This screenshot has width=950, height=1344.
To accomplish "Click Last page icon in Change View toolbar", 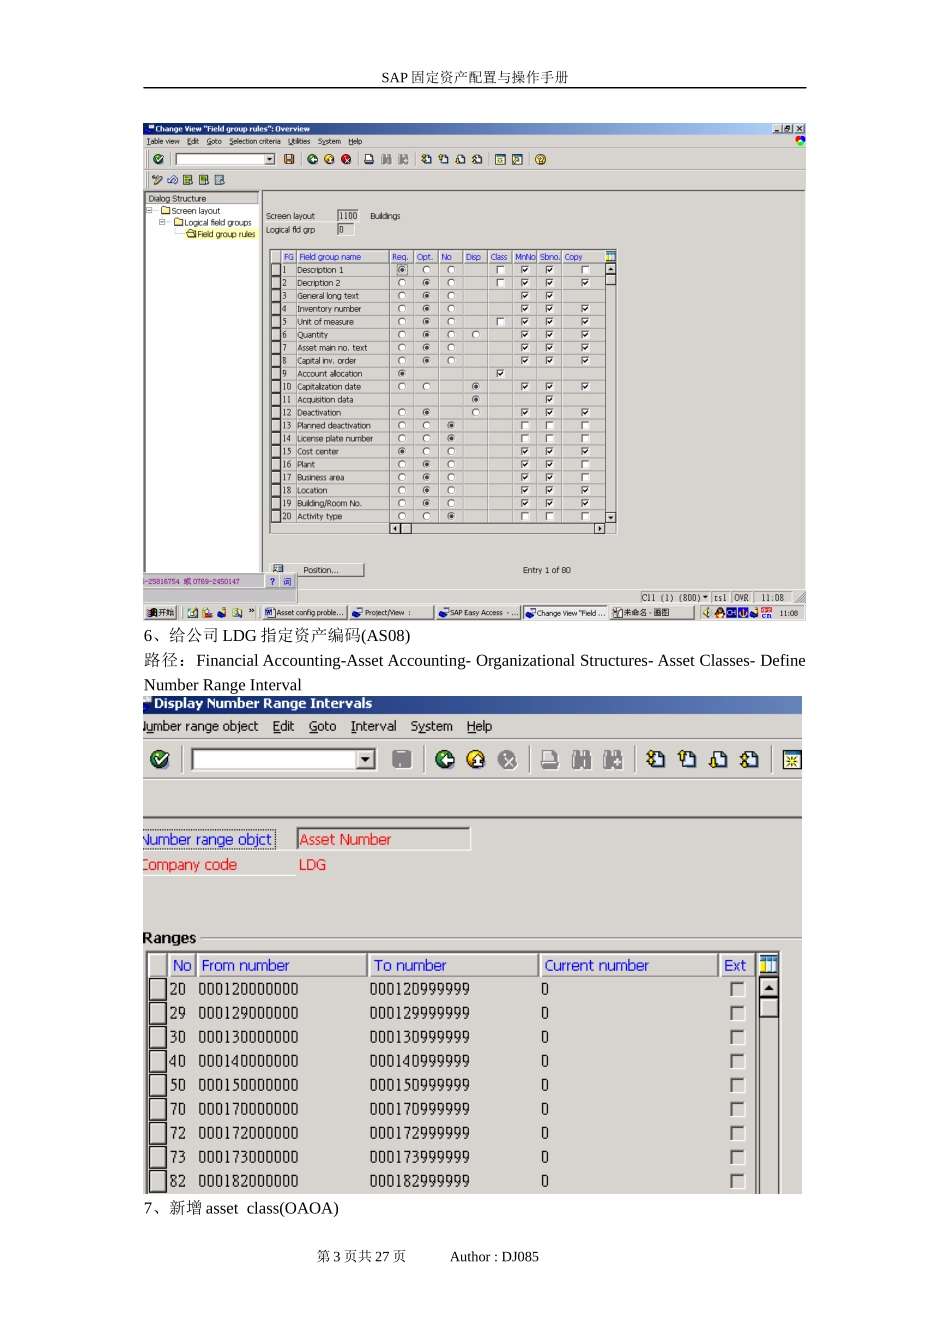I will click(477, 159).
